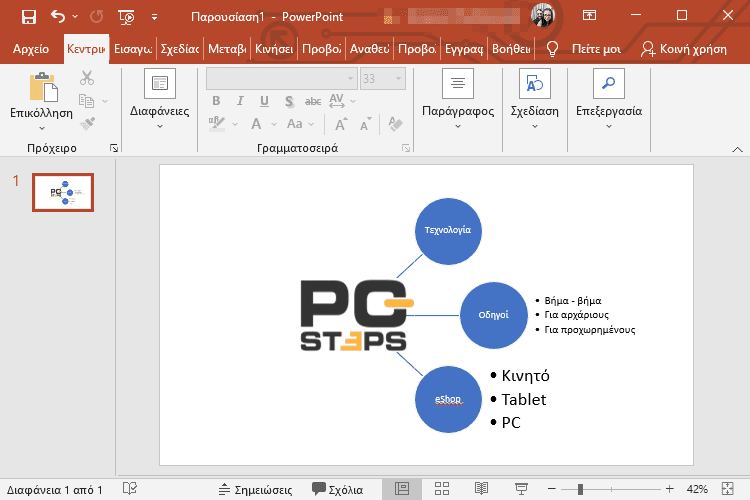The height and width of the screenshot is (500, 750).
Task: Open the user account profile picture
Action: [542, 15]
